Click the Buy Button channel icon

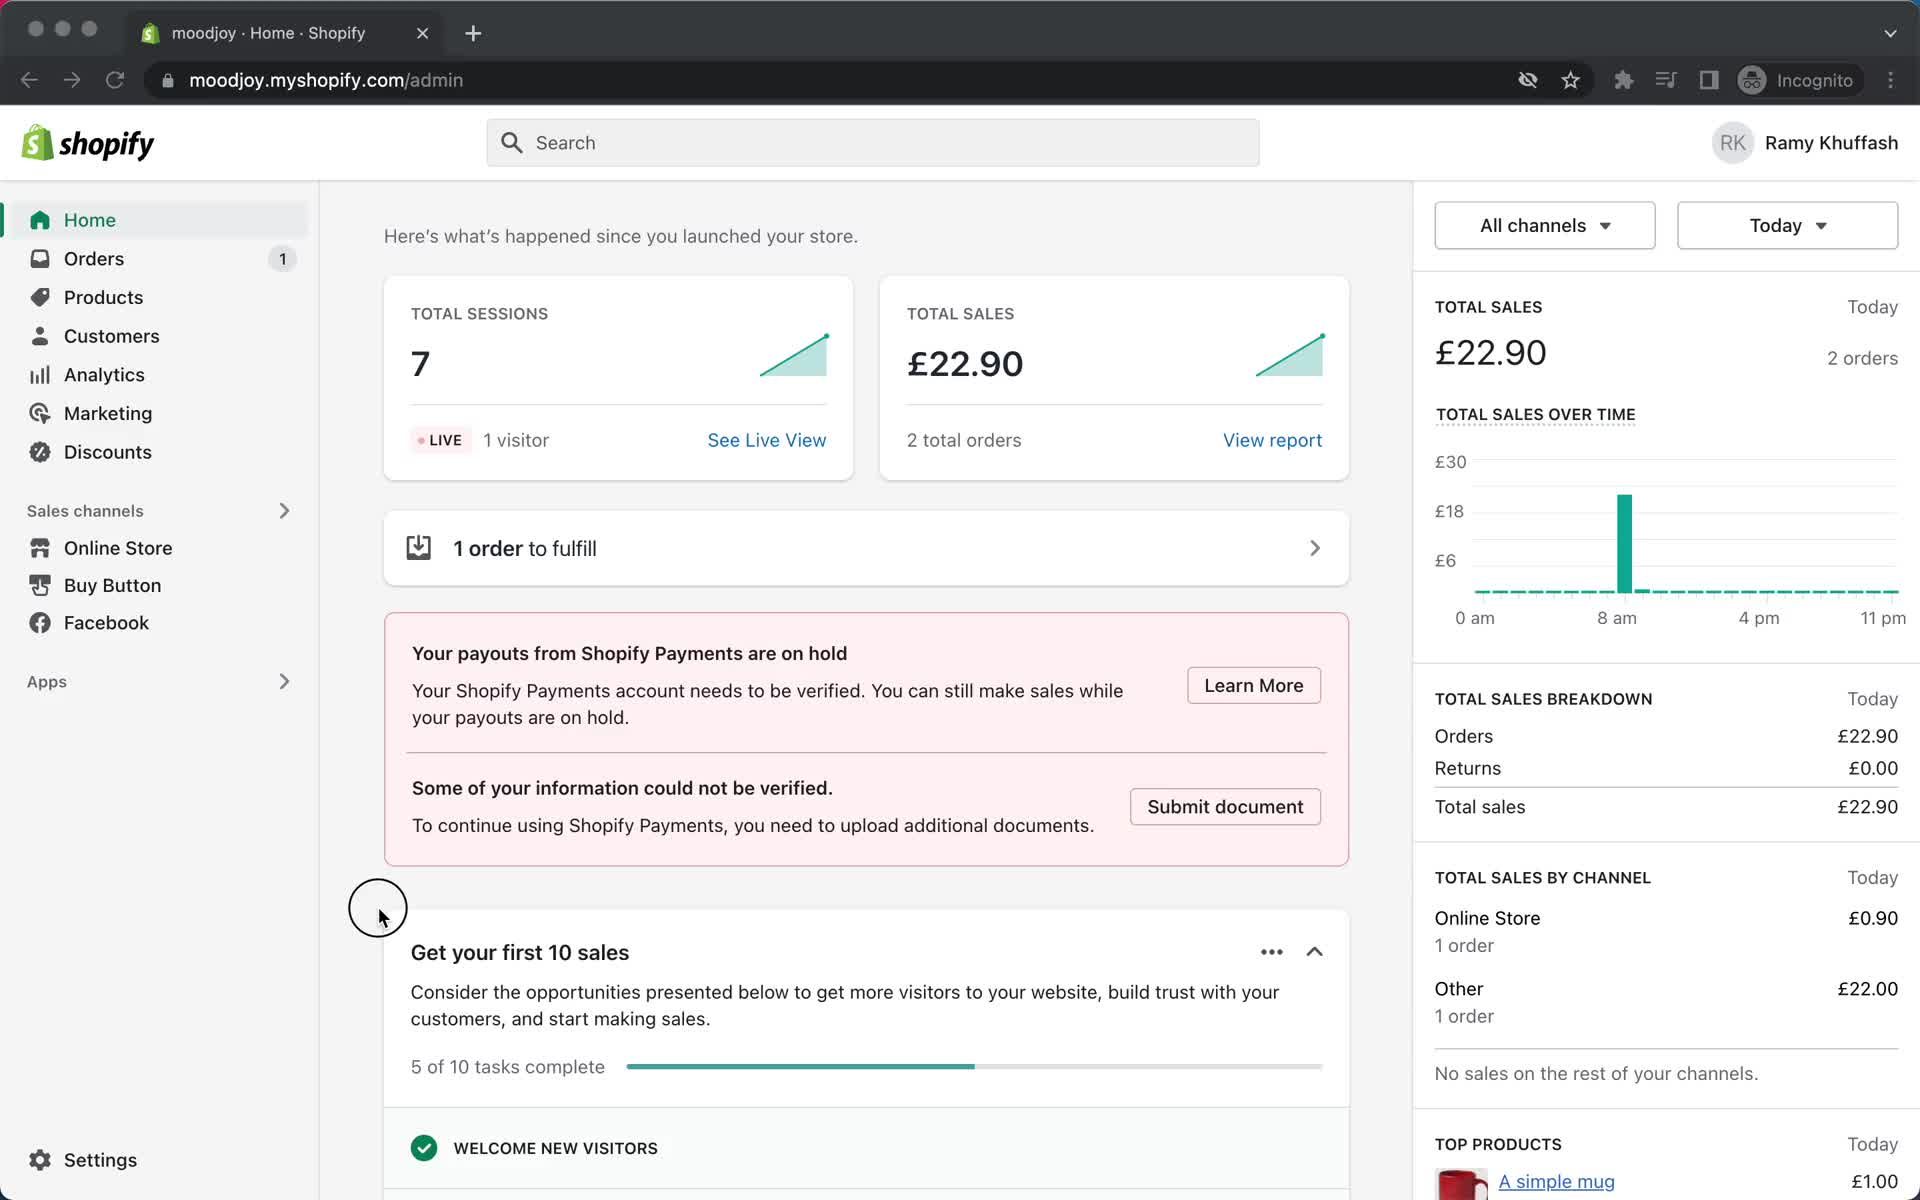40,585
